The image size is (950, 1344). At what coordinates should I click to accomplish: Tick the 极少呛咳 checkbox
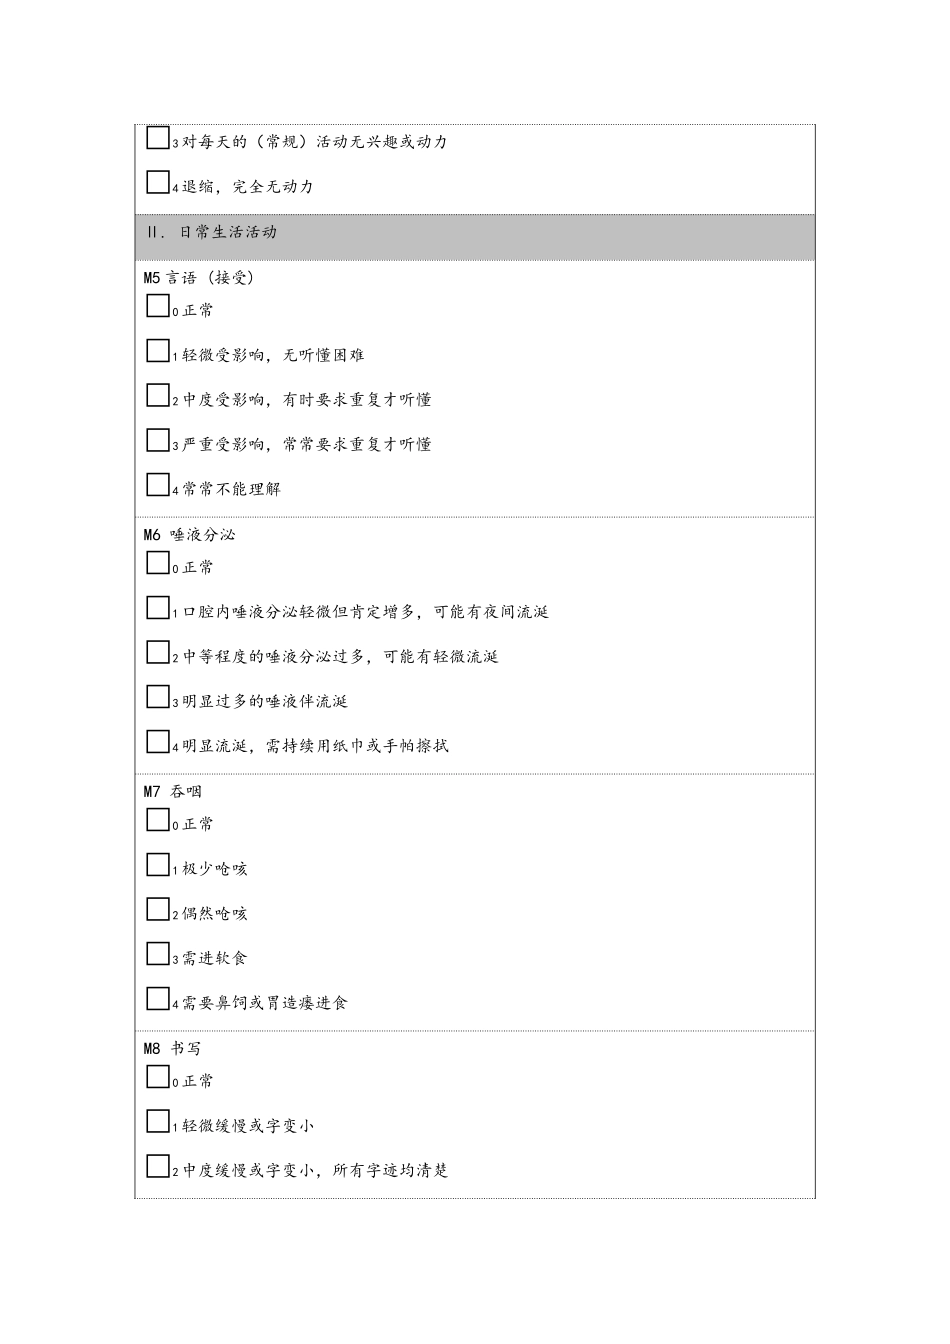click(157, 865)
